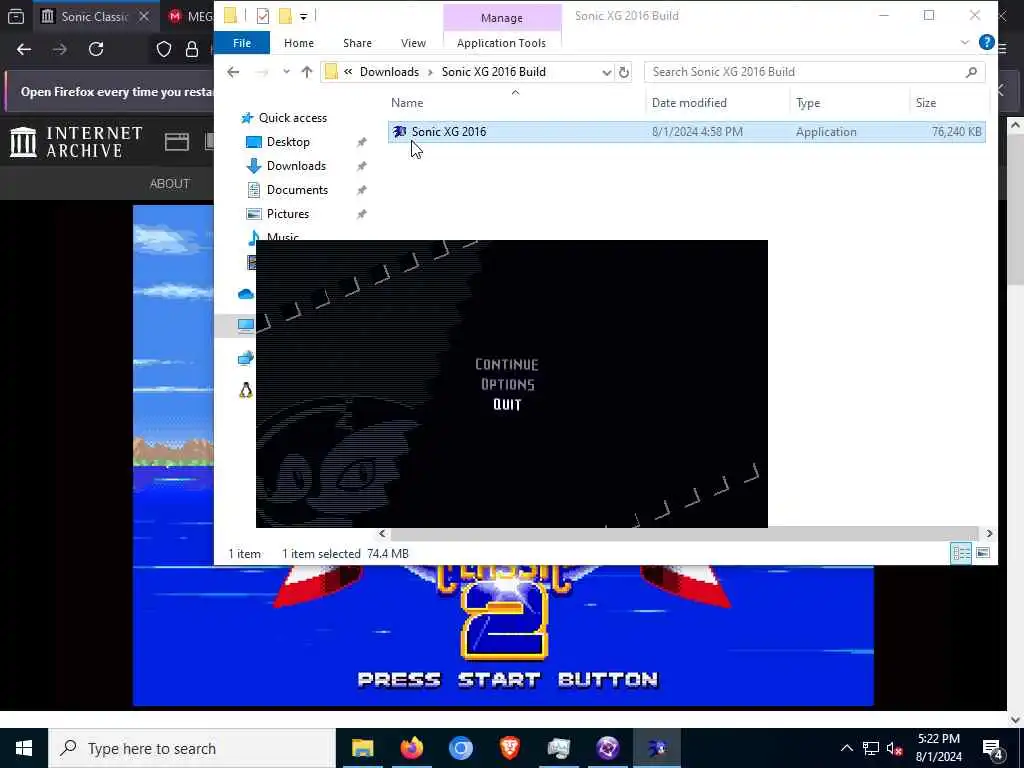Viewport: 1024px width, 768px height.
Task: Switch to the Share ribbon tab
Action: click(357, 43)
